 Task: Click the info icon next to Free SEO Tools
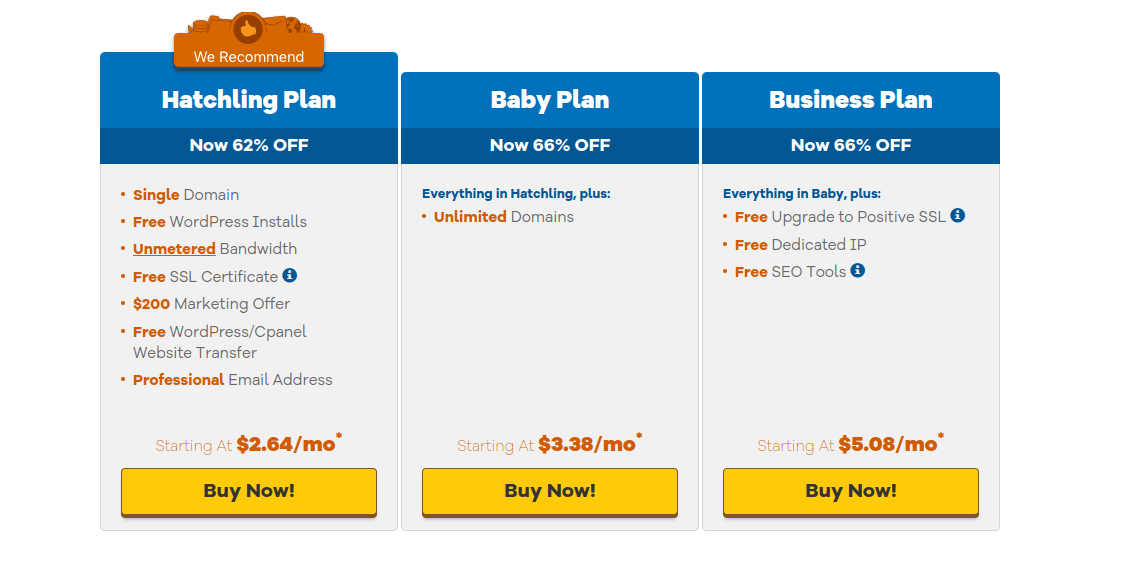click(x=857, y=271)
